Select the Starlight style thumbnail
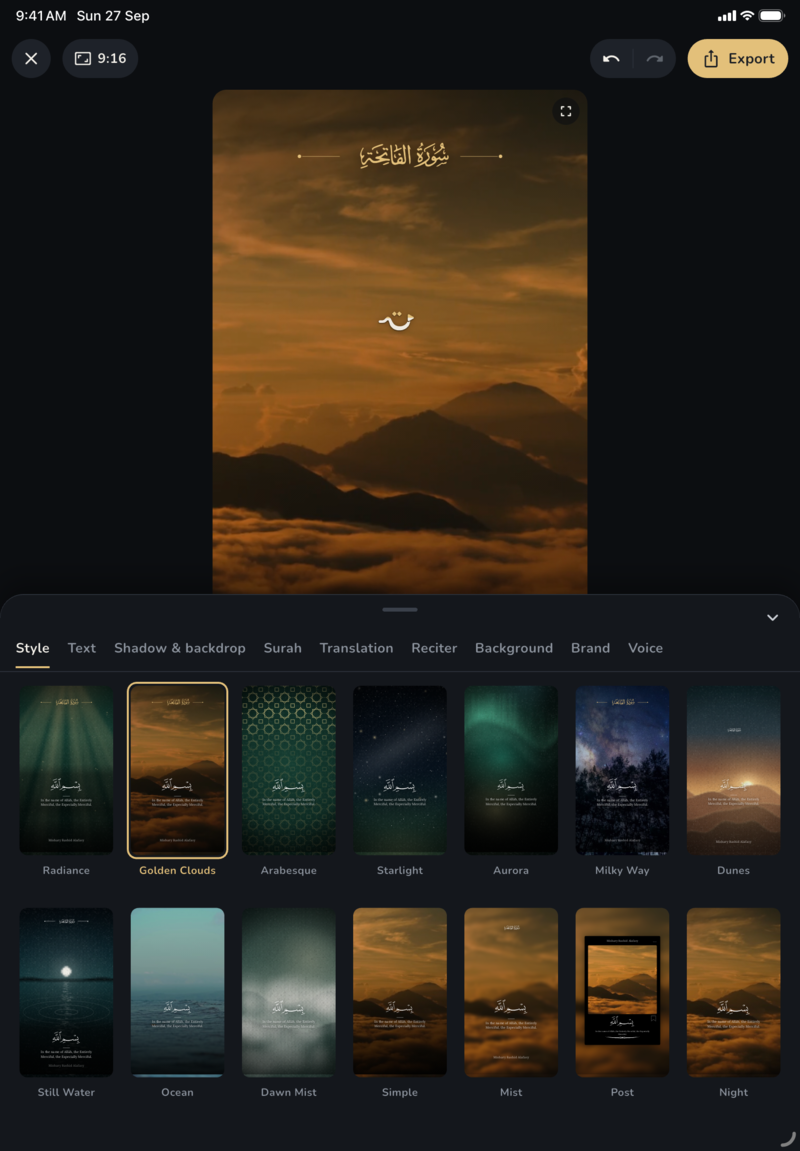 pyautogui.click(x=400, y=770)
